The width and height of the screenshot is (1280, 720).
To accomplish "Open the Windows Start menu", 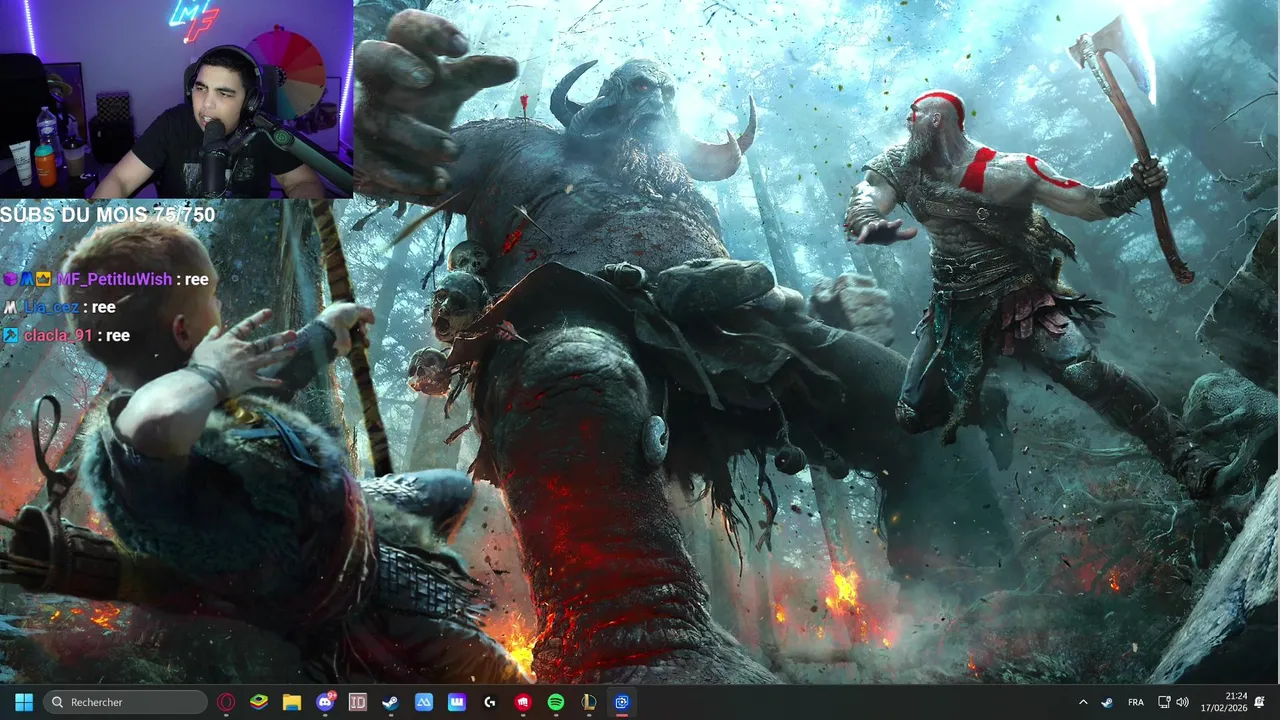I will (24, 702).
